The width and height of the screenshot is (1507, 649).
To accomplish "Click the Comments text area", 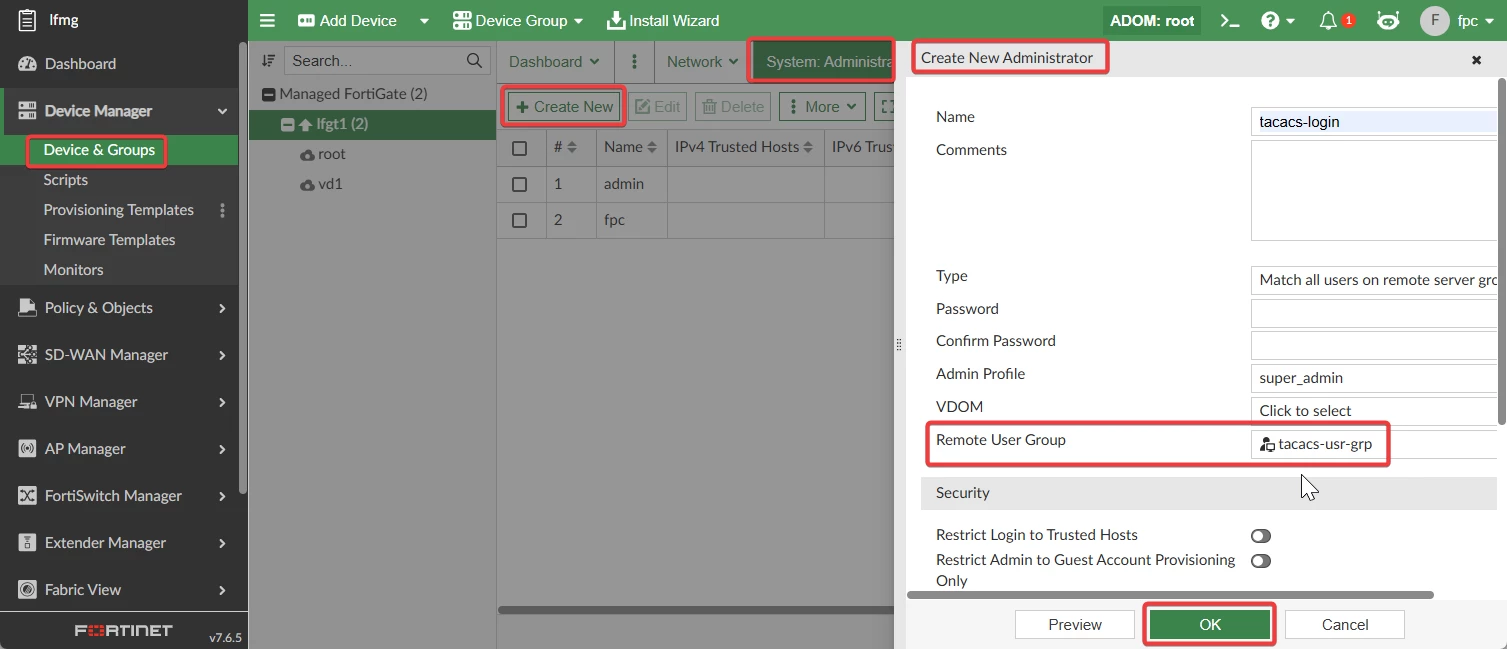I will coord(1374,190).
